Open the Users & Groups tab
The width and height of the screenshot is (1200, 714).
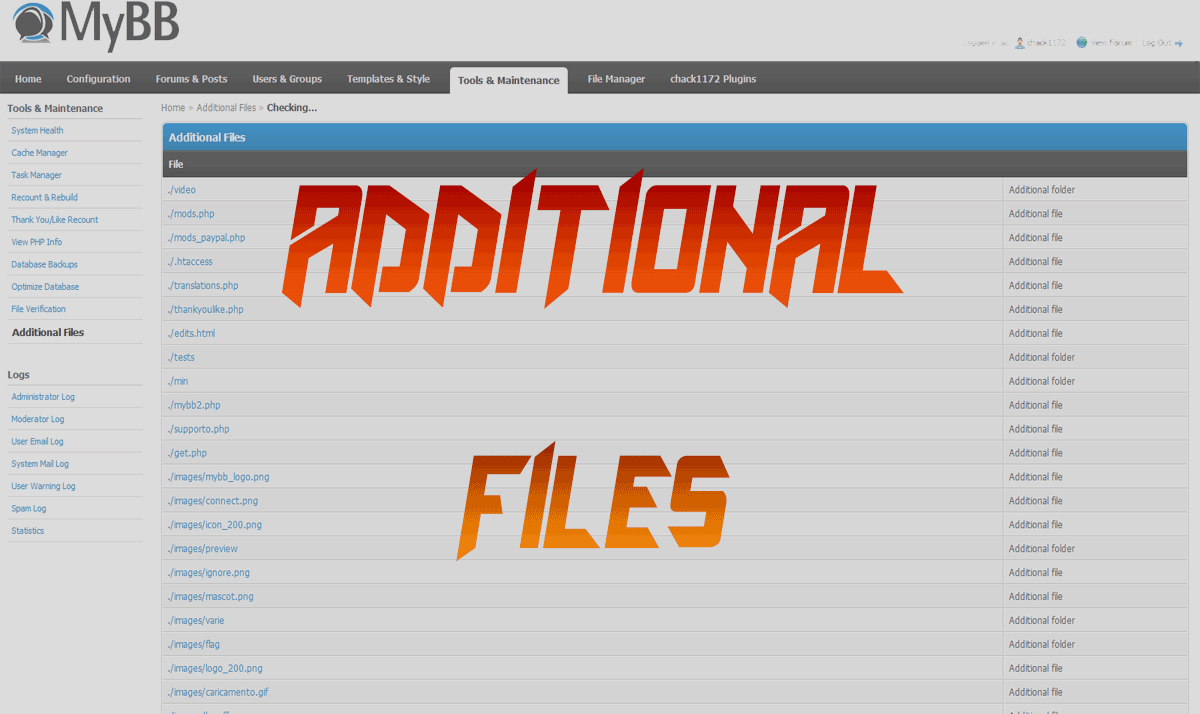(x=287, y=79)
